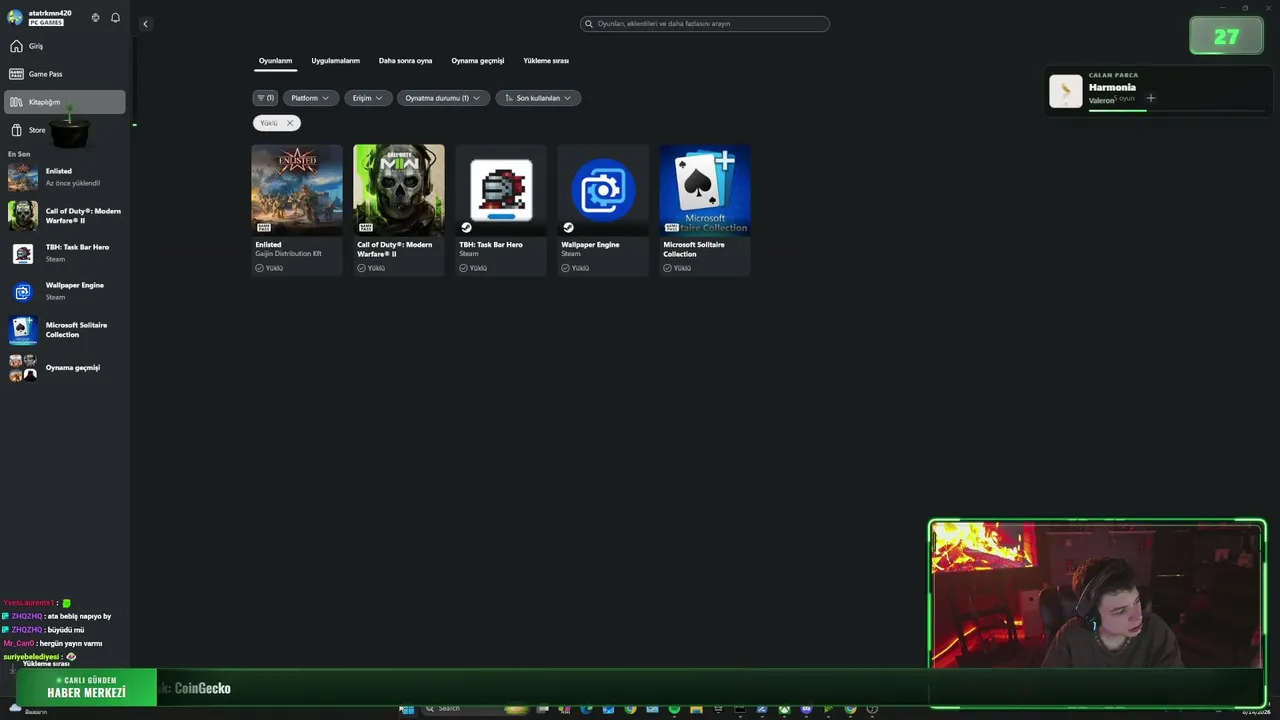Open Wallpaper Engine from recent list
1280x720 pixels.
[65, 291]
